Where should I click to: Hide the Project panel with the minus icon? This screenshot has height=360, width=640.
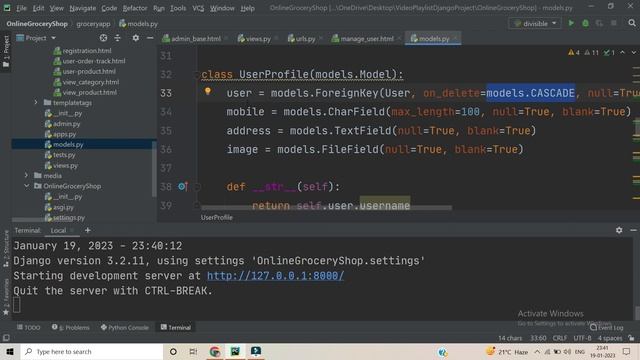(150, 38)
